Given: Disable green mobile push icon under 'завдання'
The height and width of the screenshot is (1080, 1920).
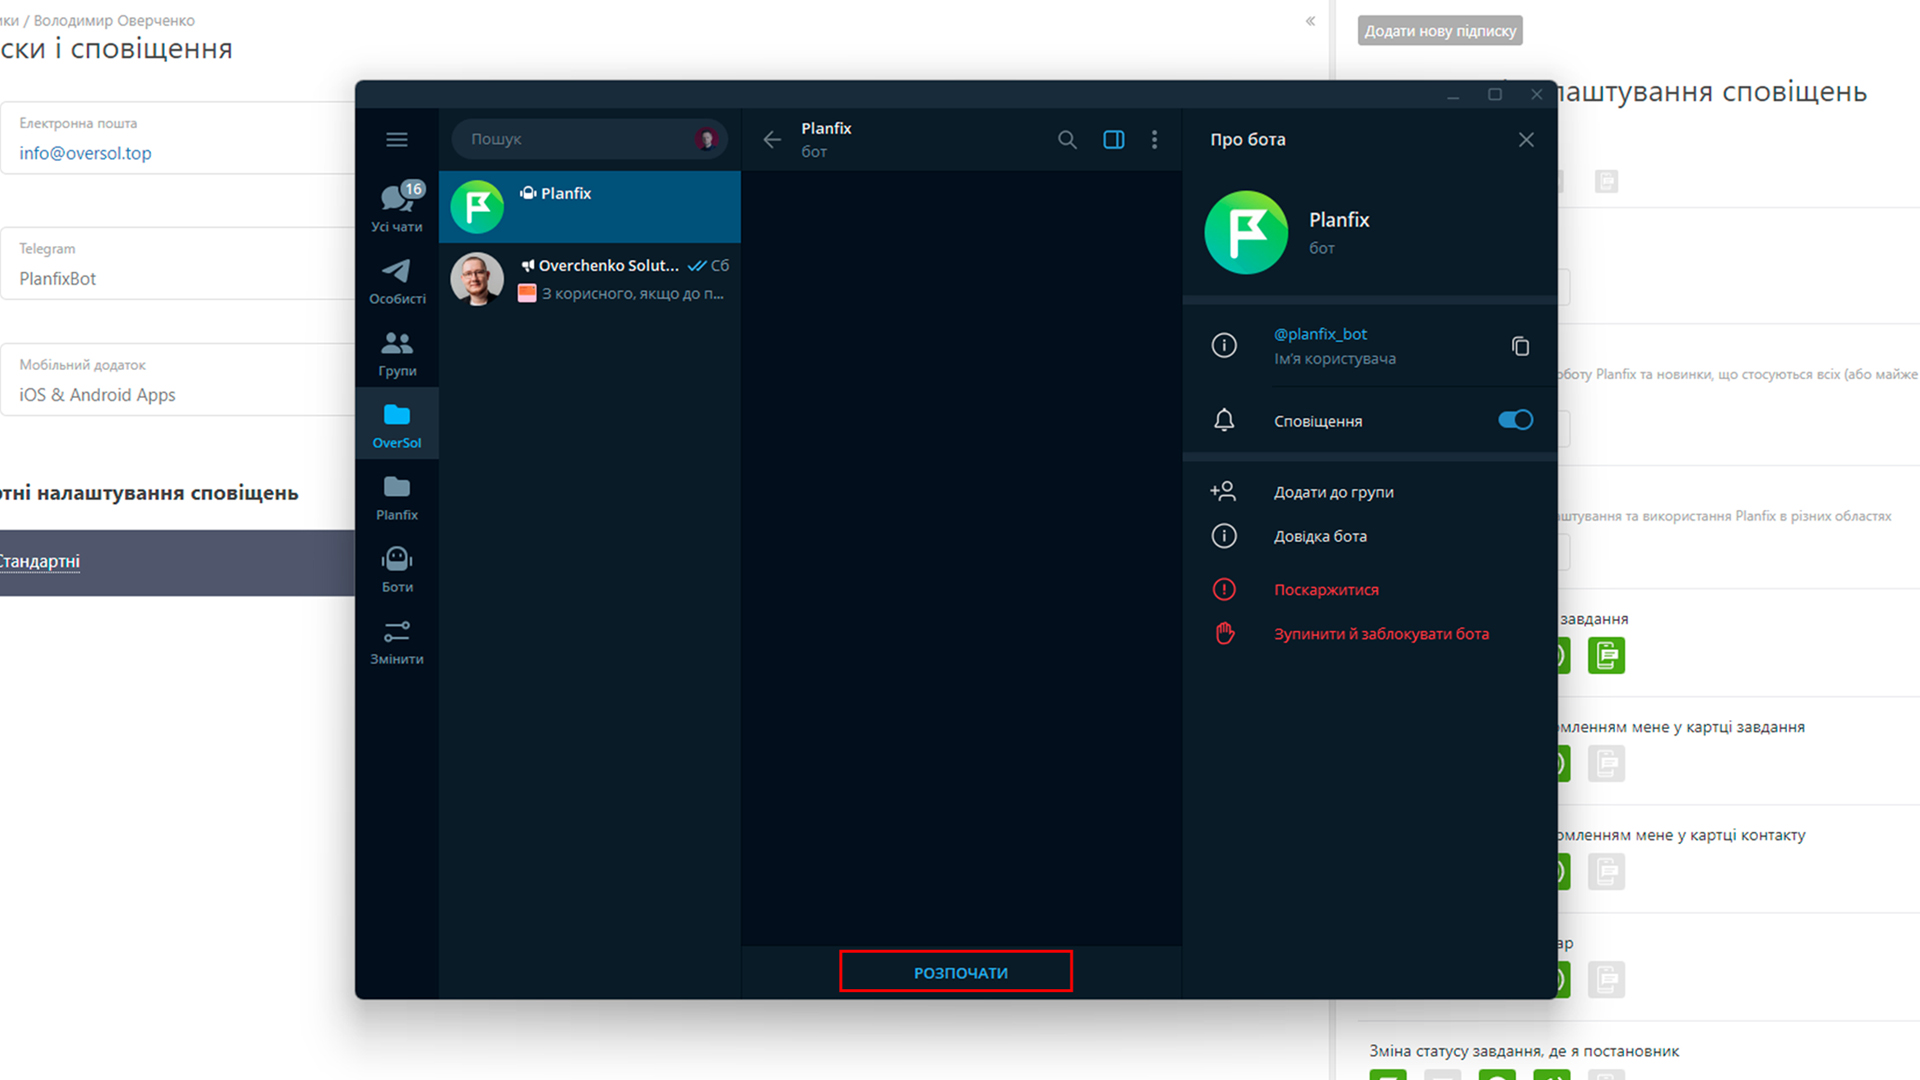Looking at the screenshot, I should pyautogui.click(x=1606, y=656).
